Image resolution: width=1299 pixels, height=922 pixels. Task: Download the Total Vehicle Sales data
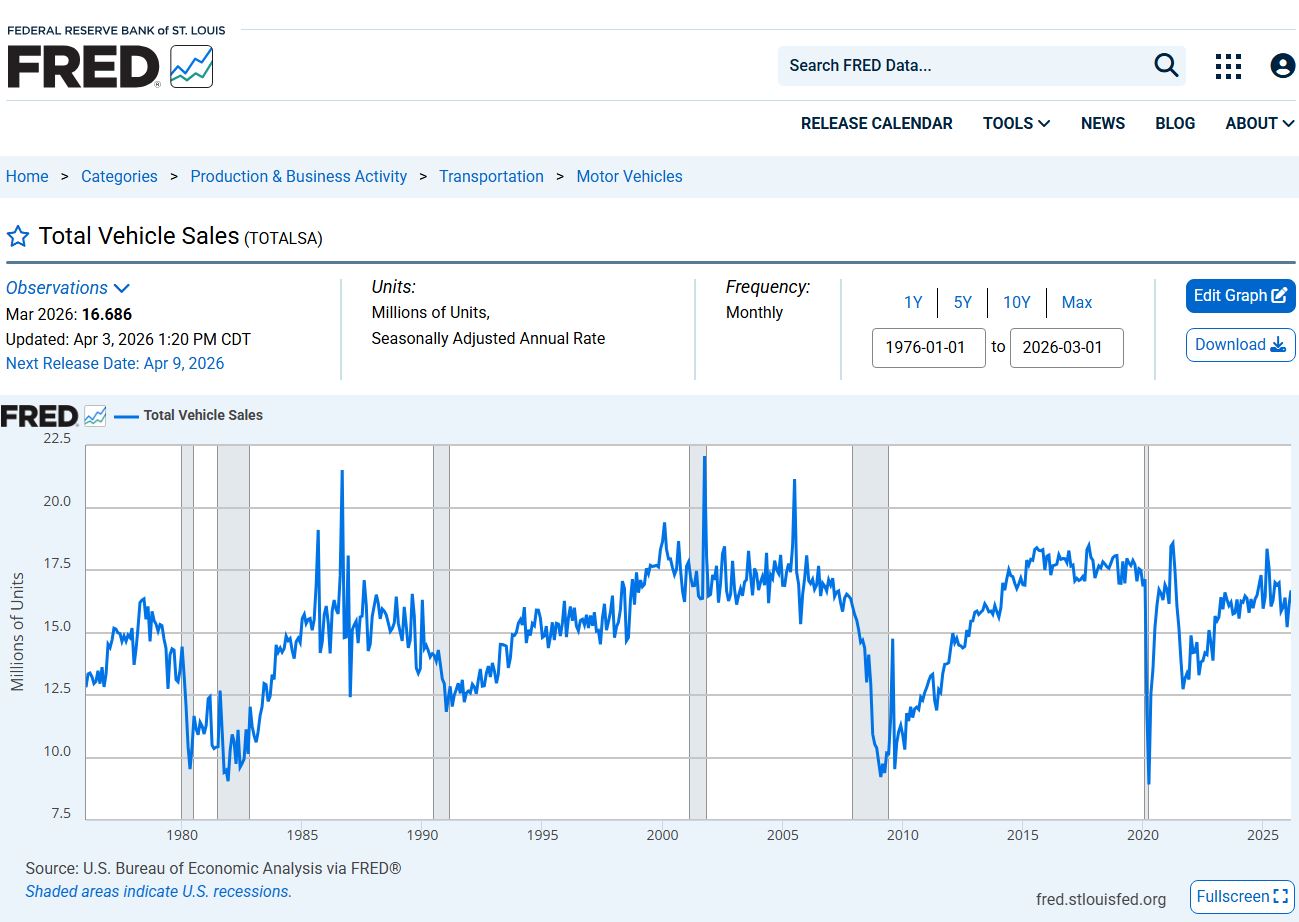(1241, 345)
